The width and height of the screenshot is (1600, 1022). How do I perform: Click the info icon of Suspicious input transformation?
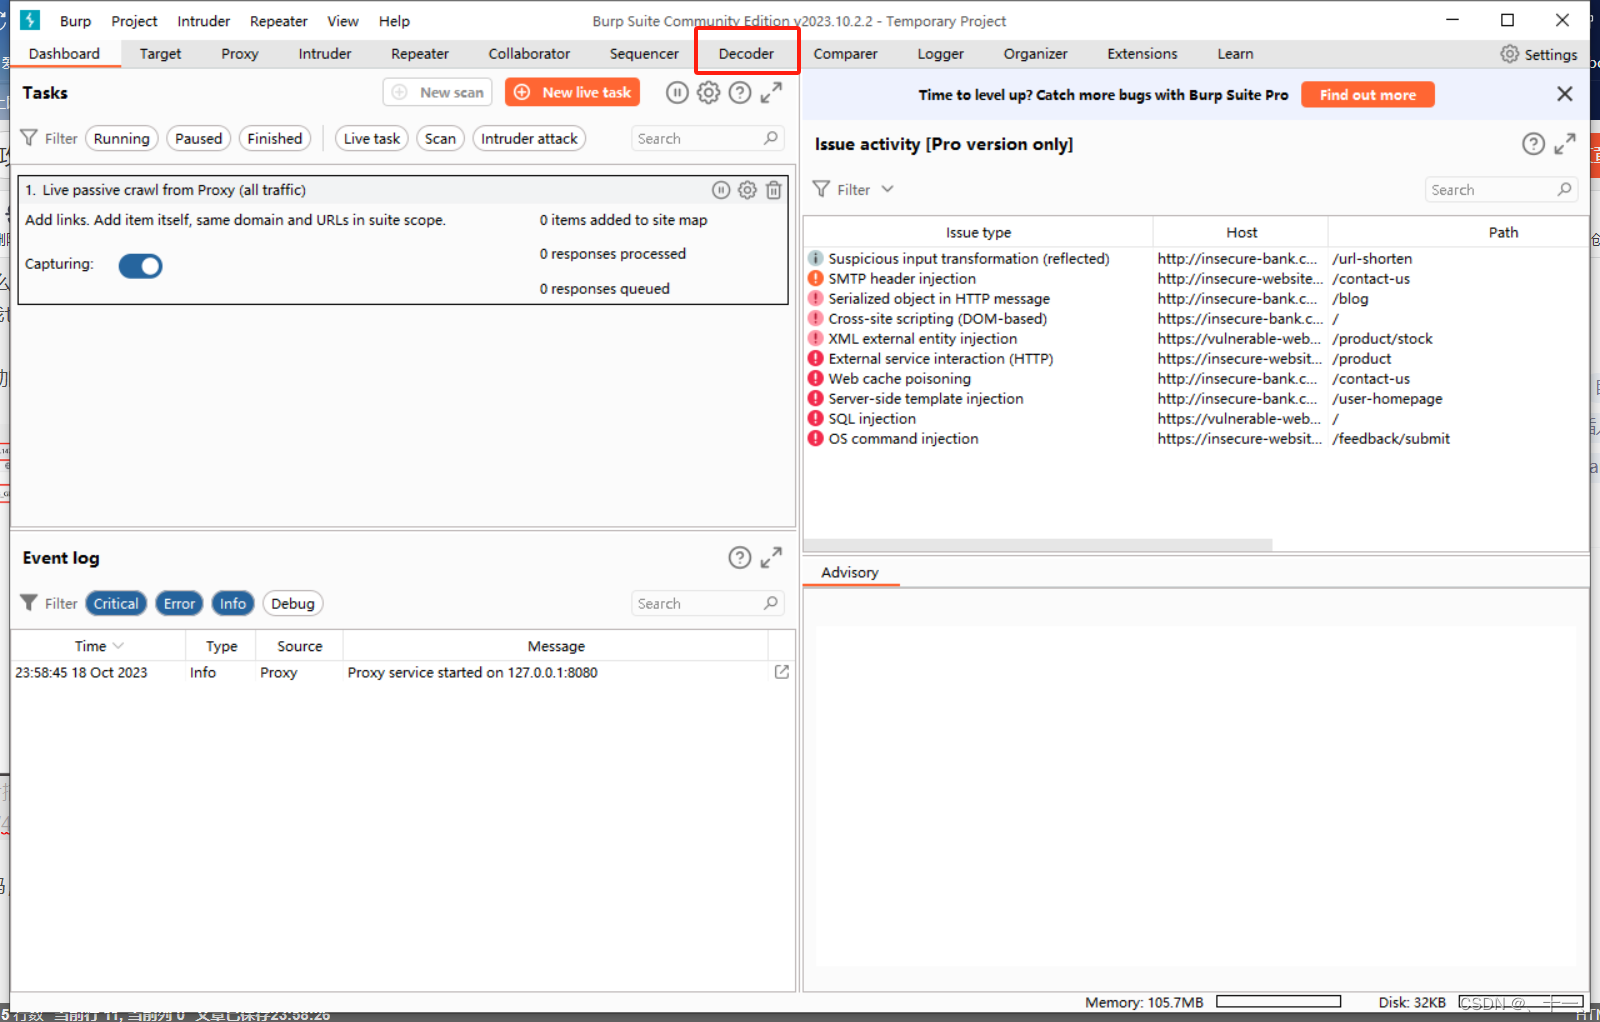coord(816,258)
